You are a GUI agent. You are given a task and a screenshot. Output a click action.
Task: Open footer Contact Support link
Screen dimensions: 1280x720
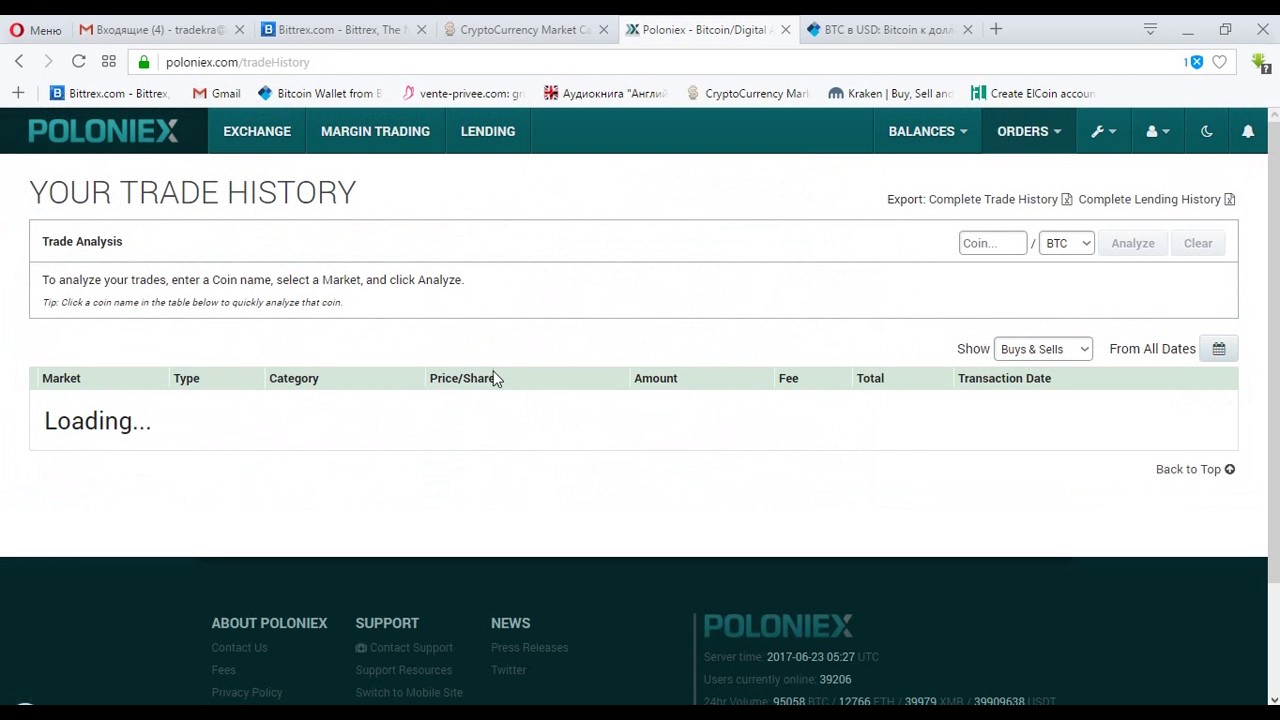click(x=404, y=647)
